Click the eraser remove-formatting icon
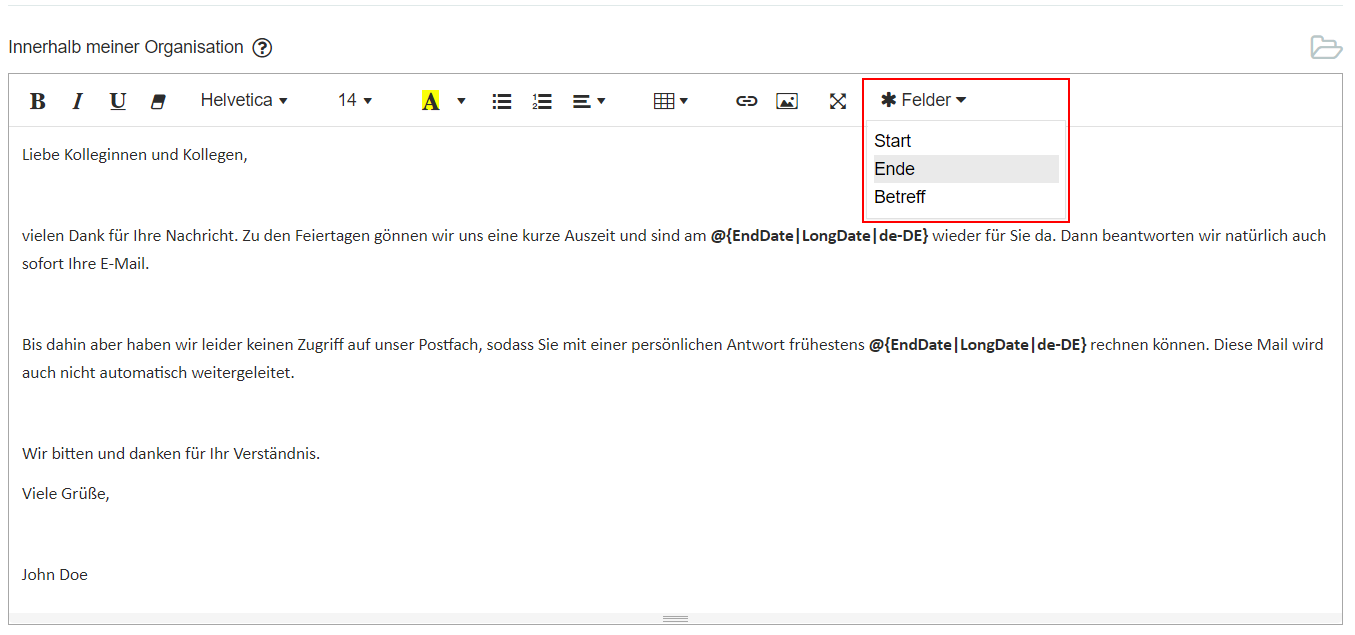This screenshot has width=1355, height=635. click(x=157, y=101)
